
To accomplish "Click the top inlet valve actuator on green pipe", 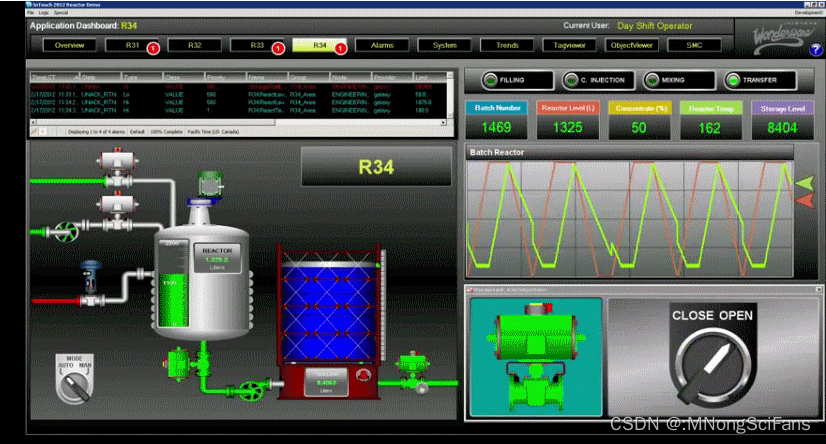I will click(117, 161).
